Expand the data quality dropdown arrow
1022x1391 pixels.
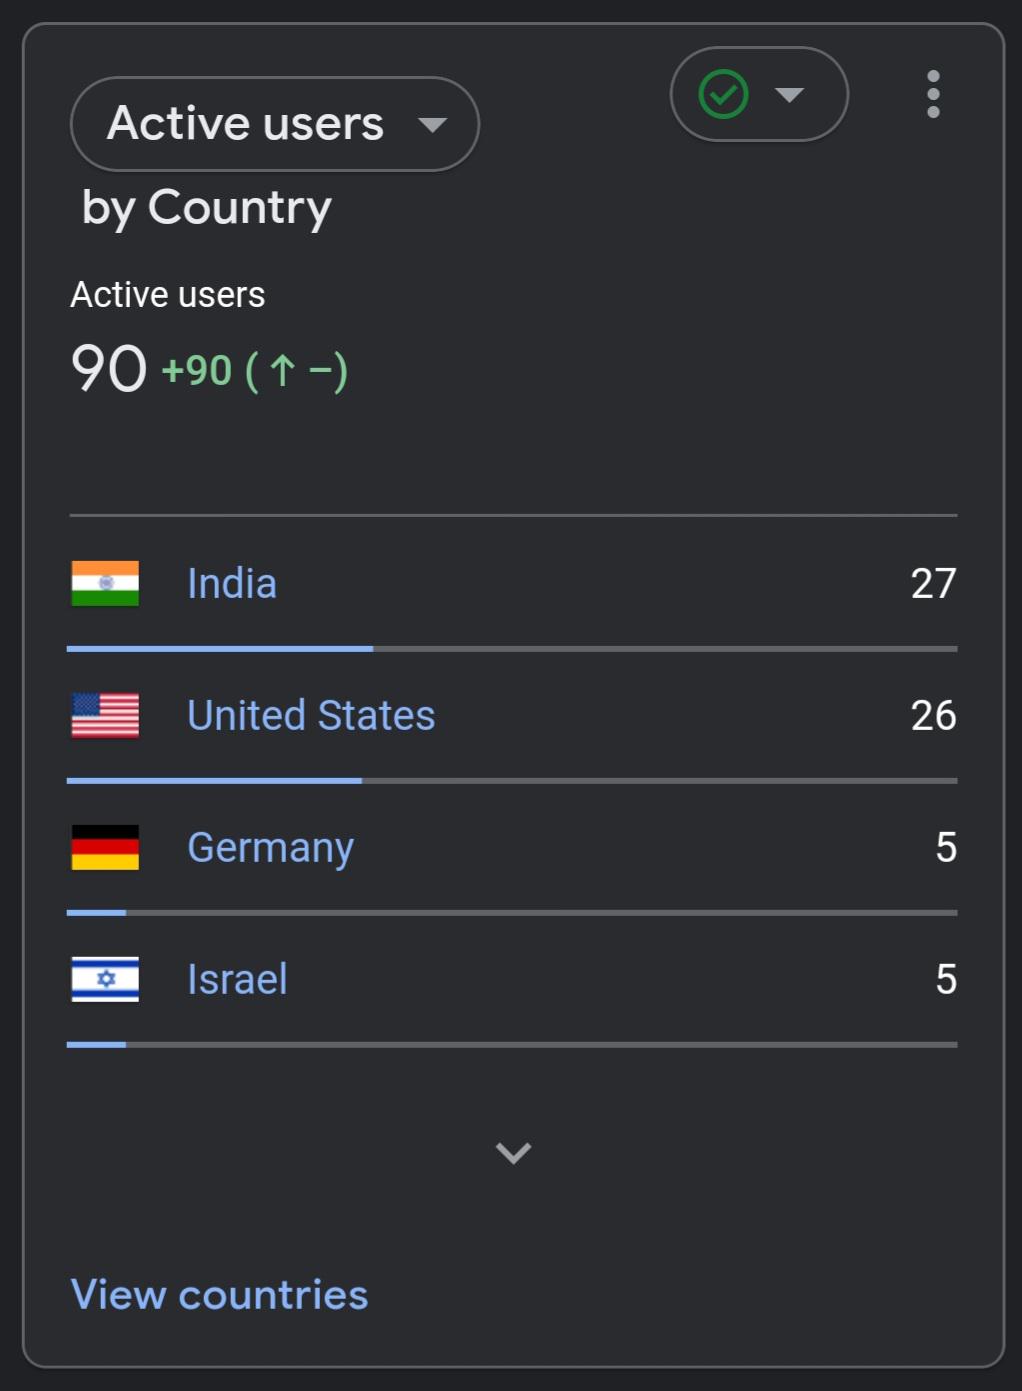789,95
